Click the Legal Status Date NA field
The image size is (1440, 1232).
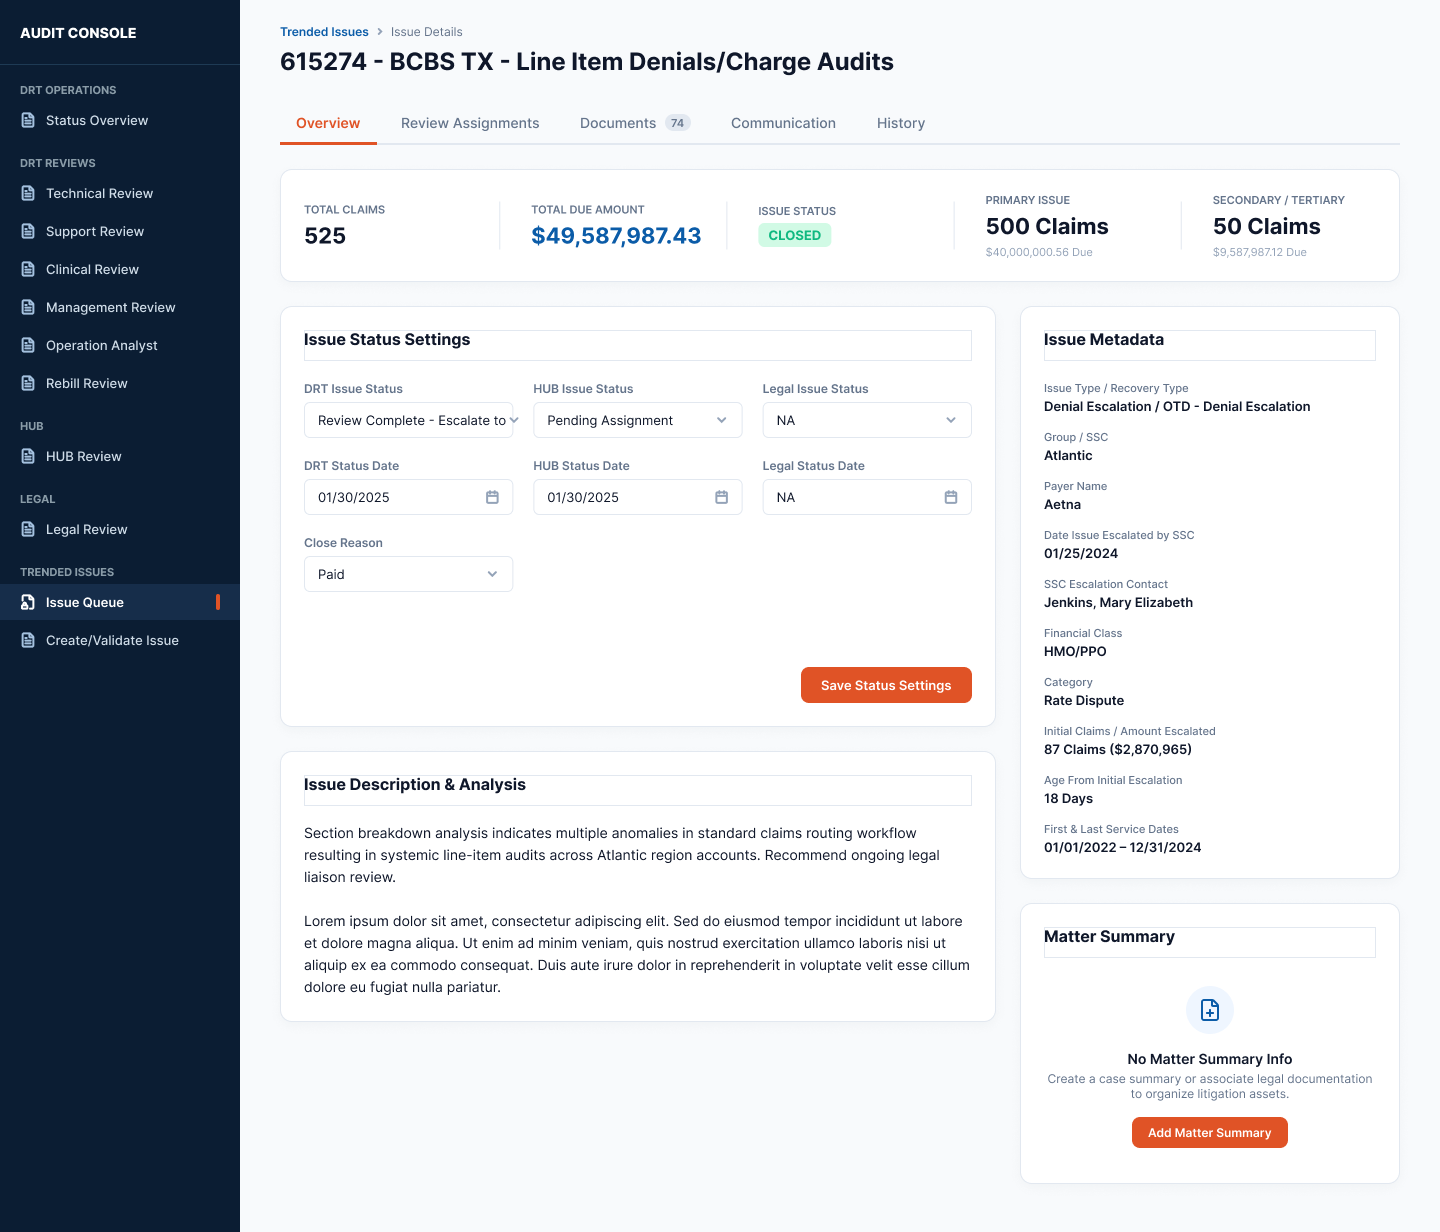pos(867,497)
